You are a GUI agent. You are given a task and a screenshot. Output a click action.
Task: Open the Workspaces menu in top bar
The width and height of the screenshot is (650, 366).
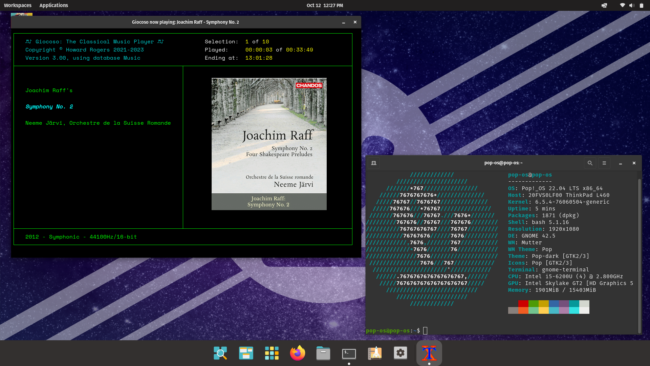(18, 5)
